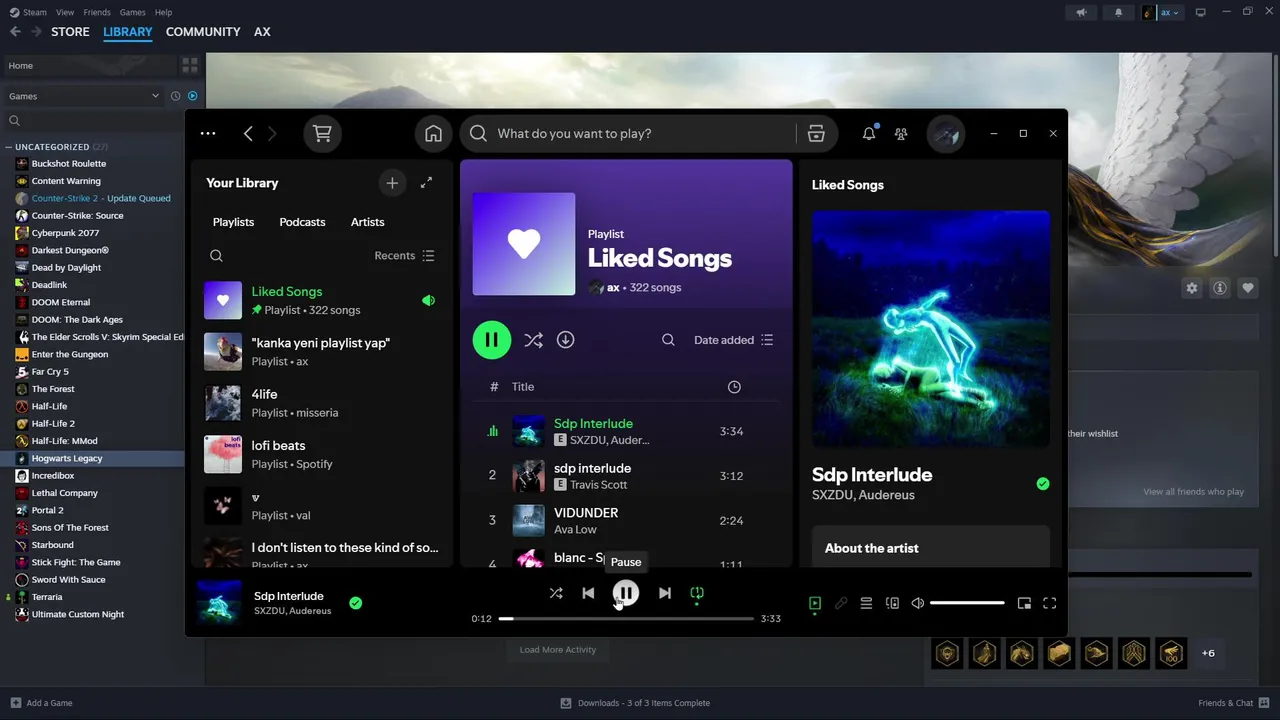Go forward in Spotify navigation

pos(272,133)
